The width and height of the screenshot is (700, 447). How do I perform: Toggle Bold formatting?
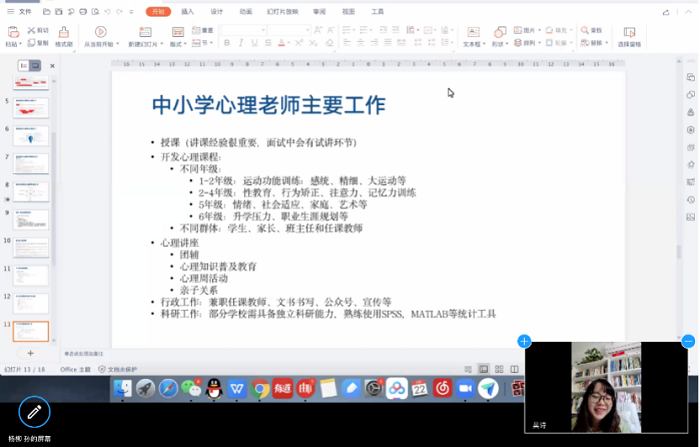[x=227, y=44]
